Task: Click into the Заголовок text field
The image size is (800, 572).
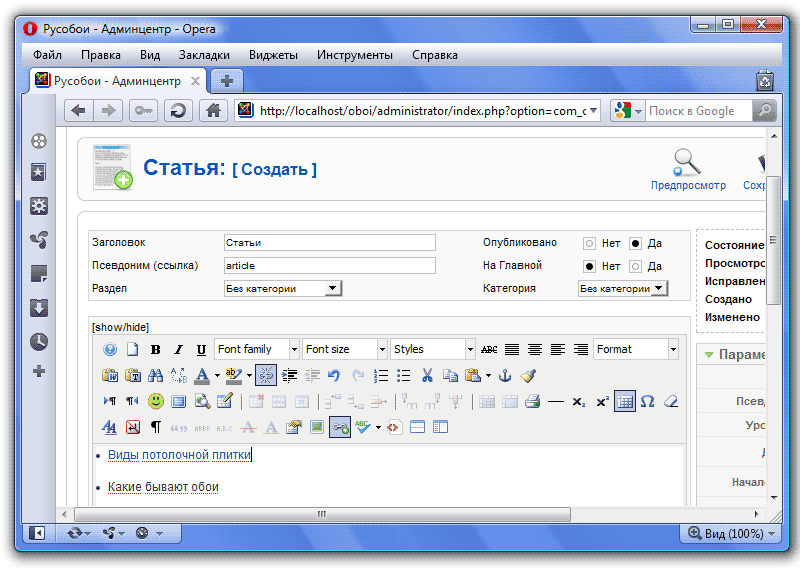Action: (329, 243)
